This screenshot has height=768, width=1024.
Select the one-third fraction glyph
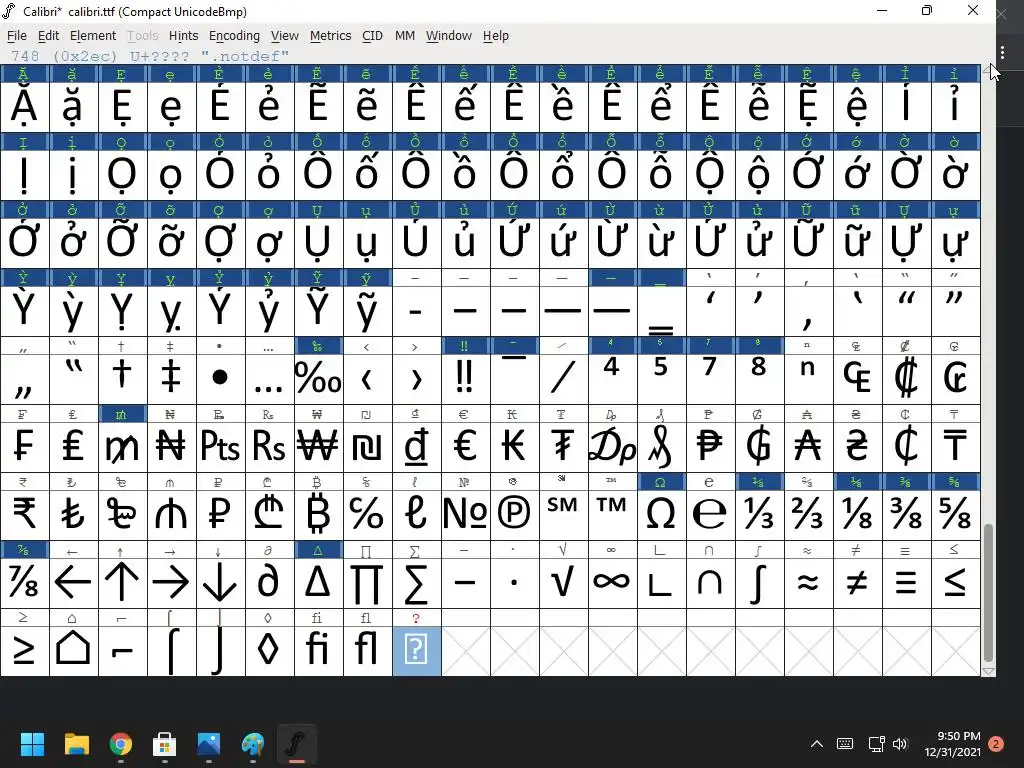point(759,515)
